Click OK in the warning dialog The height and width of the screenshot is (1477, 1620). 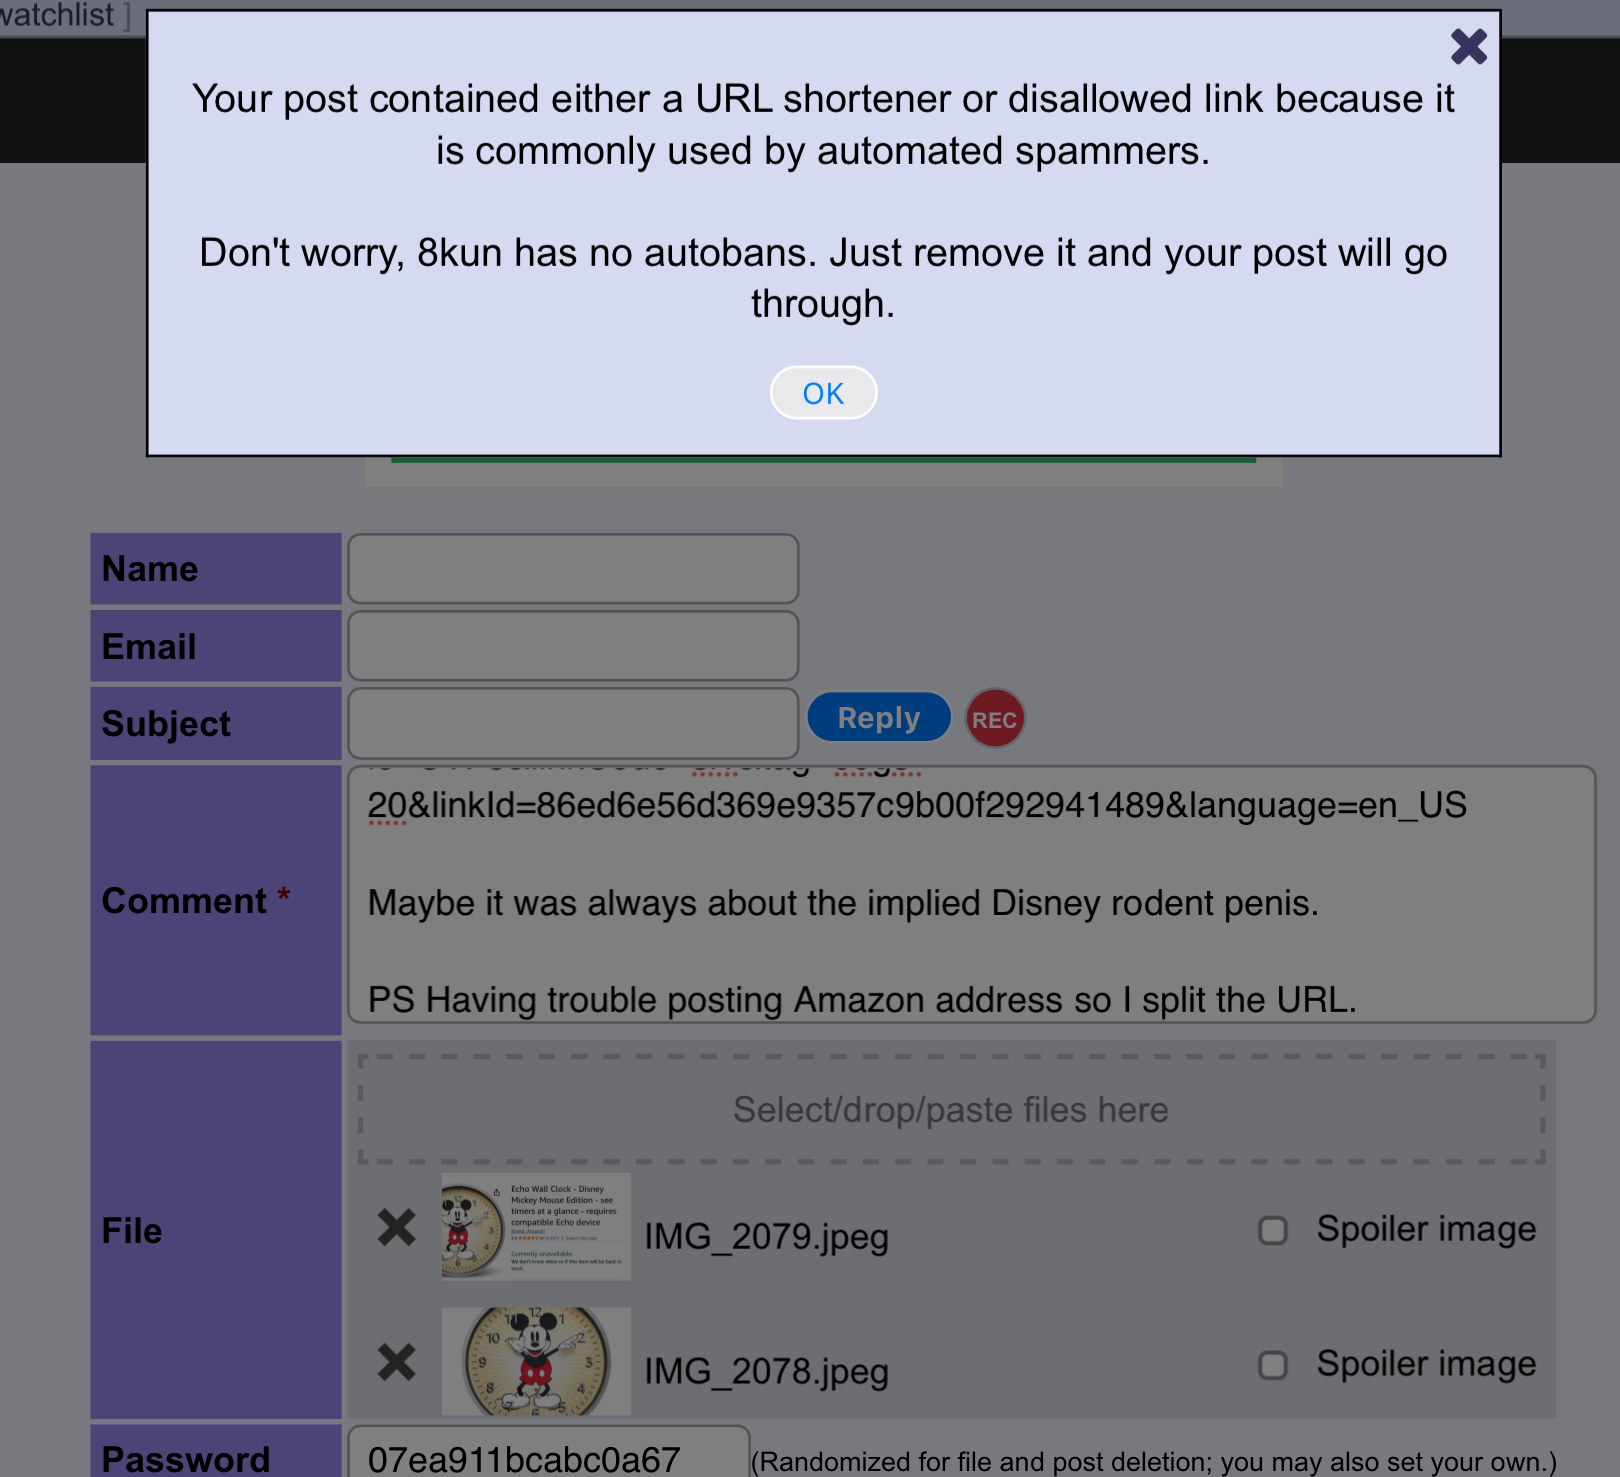point(823,393)
